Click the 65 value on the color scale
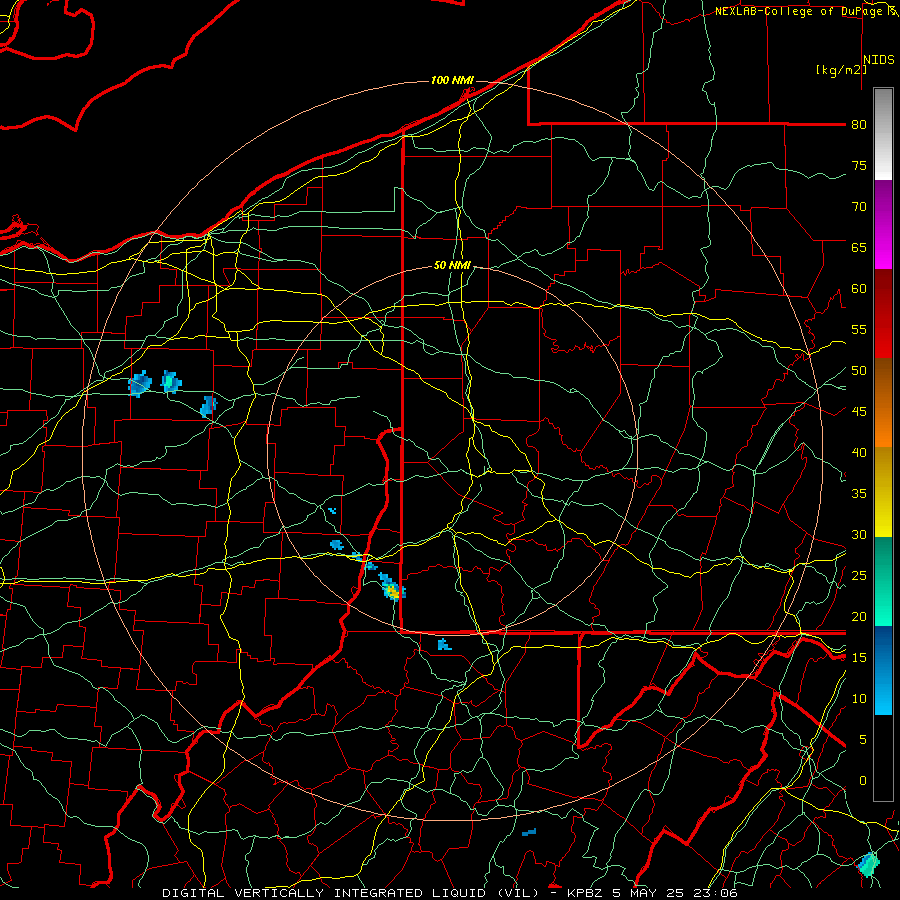Image resolution: width=900 pixels, height=900 pixels. pyautogui.click(x=859, y=248)
